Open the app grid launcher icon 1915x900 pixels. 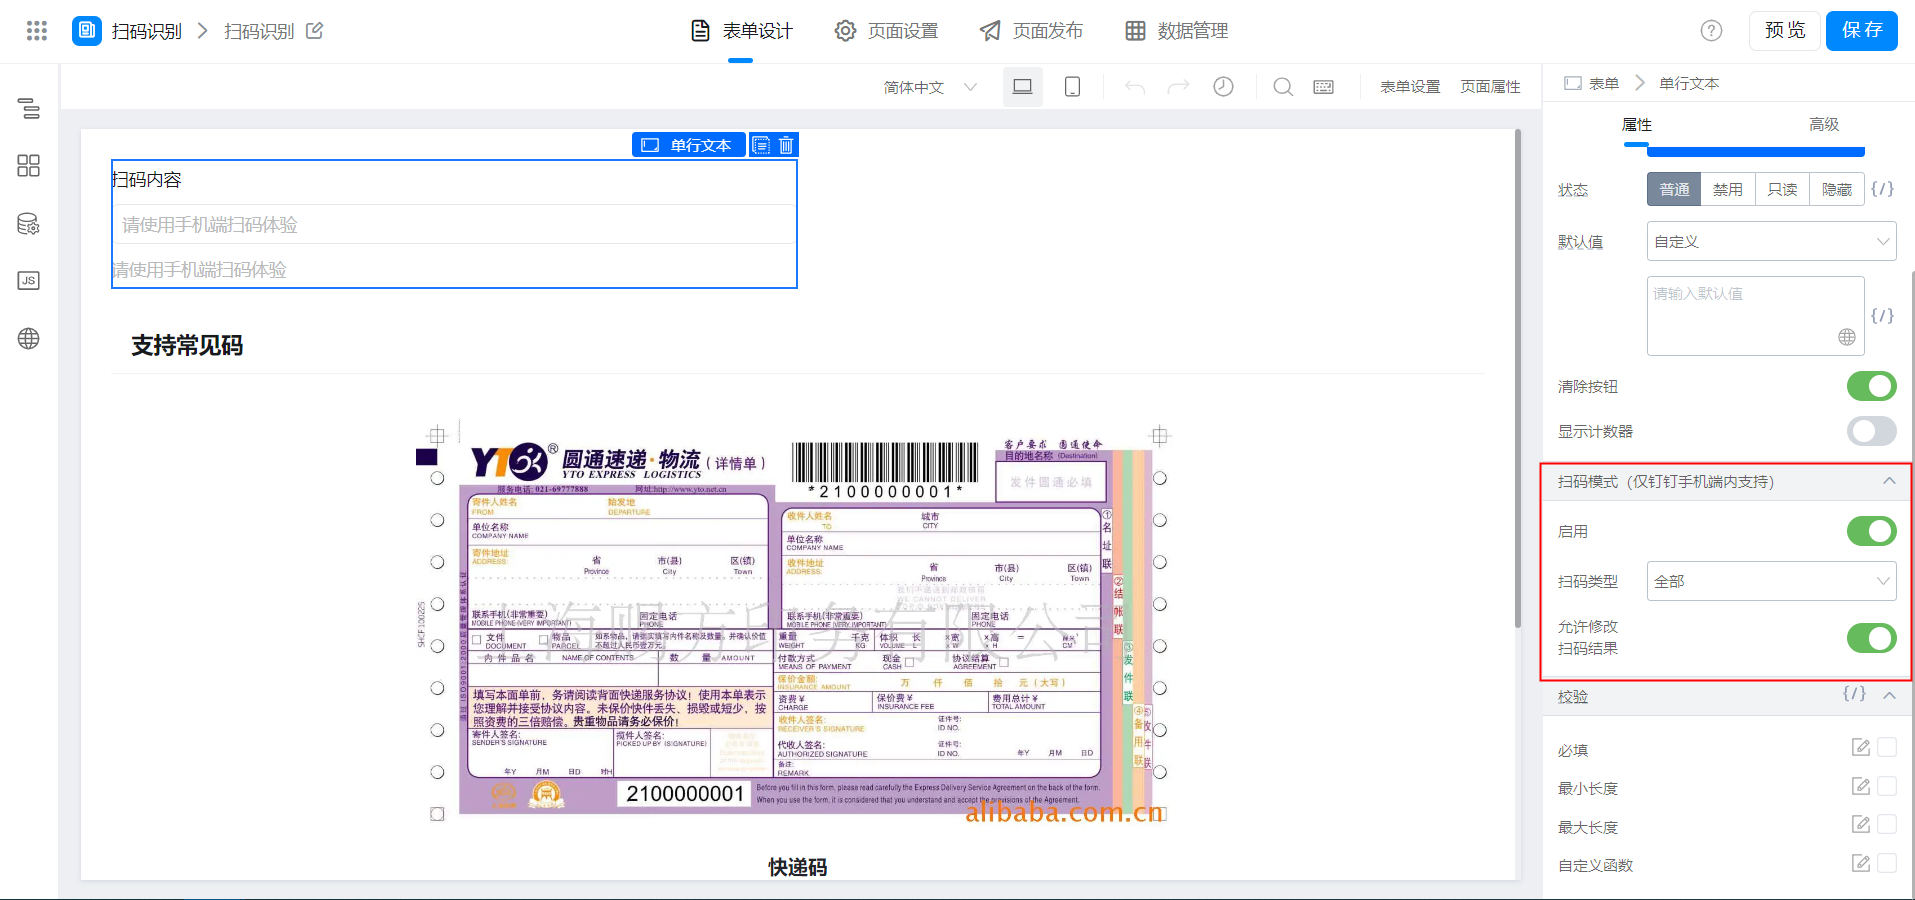click(x=37, y=31)
